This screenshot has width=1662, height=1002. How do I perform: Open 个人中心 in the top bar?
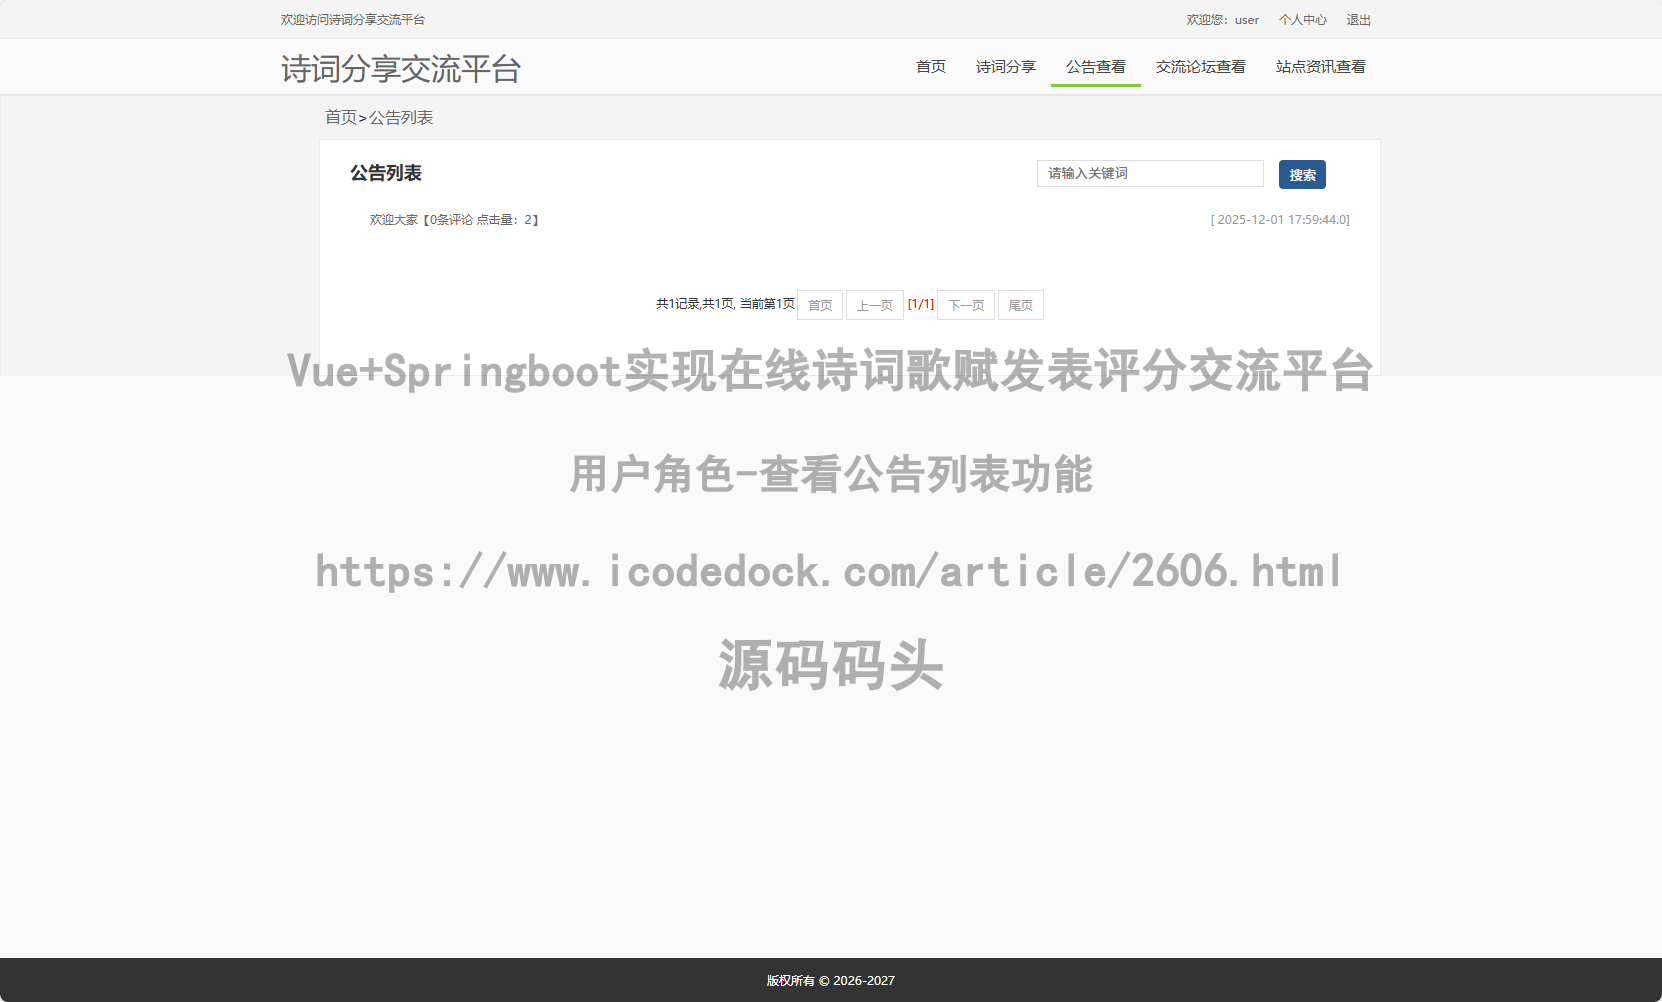tap(1302, 20)
